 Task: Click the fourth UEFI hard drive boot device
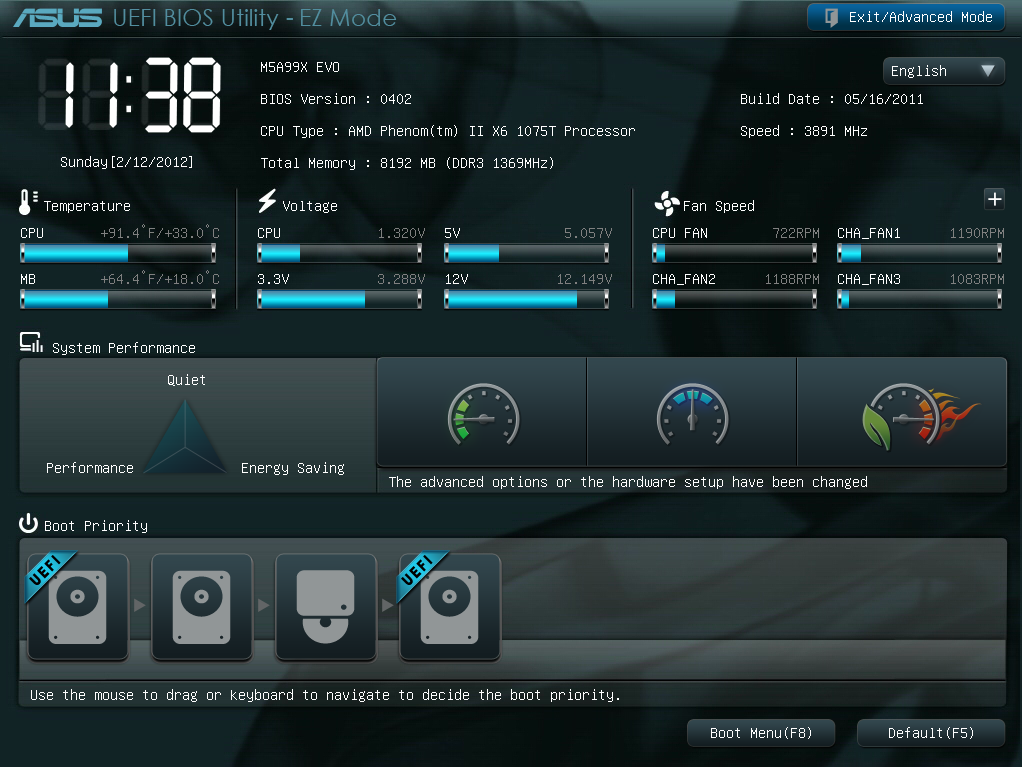click(449, 607)
